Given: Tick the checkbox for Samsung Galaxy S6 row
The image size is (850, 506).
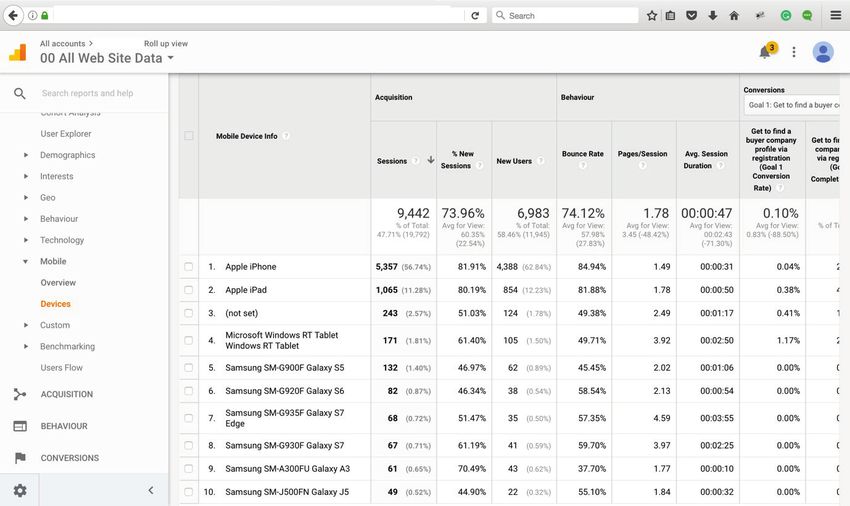Looking at the screenshot, I should tap(189, 391).
